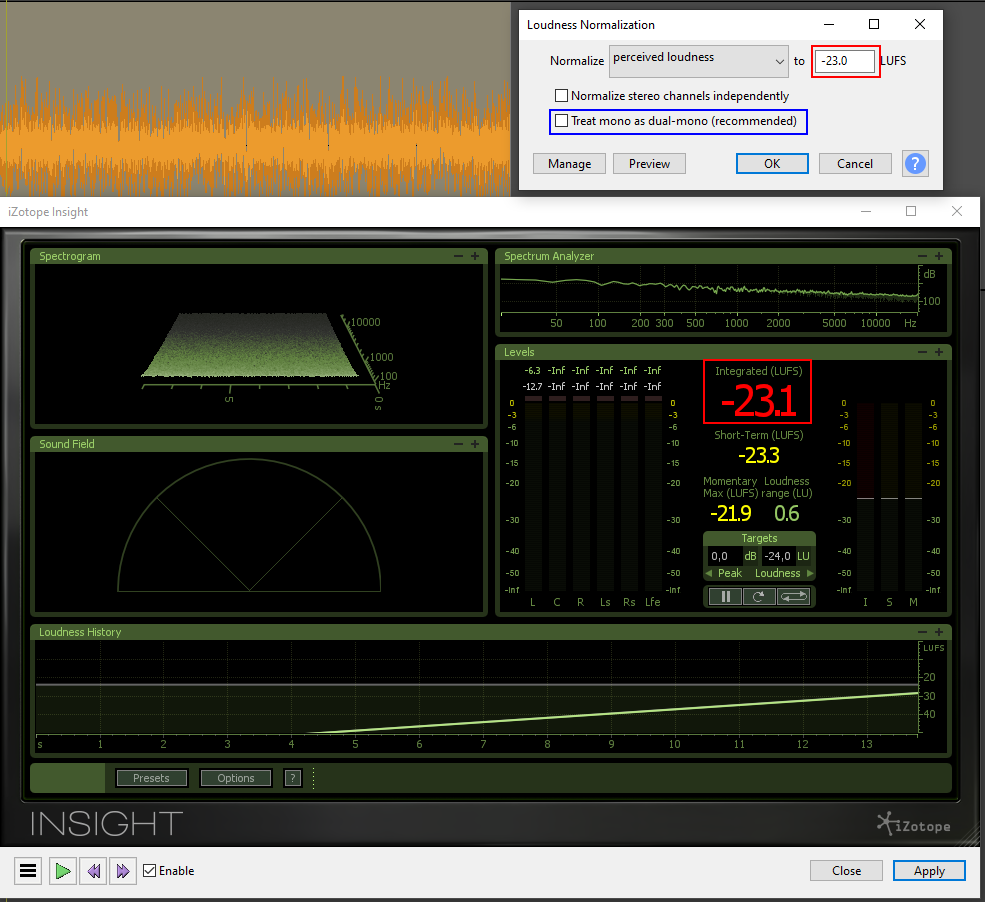Toggle the Enable checkbox at the bottom
The height and width of the screenshot is (902, 985).
tap(147, 870)
